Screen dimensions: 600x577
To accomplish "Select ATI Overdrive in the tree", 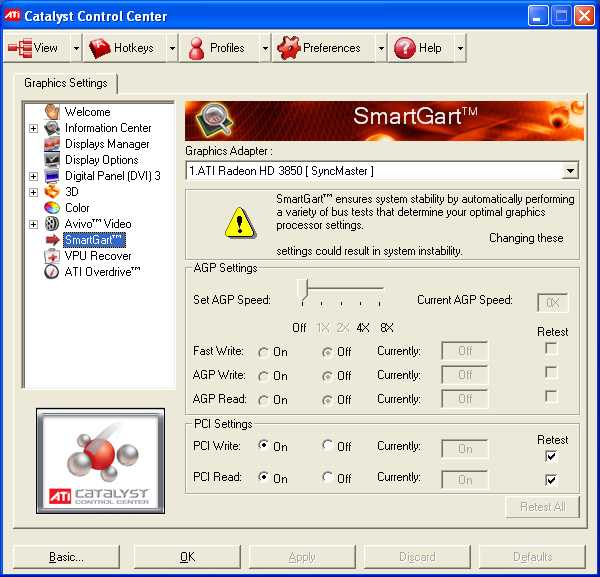I will pos(102,272).
